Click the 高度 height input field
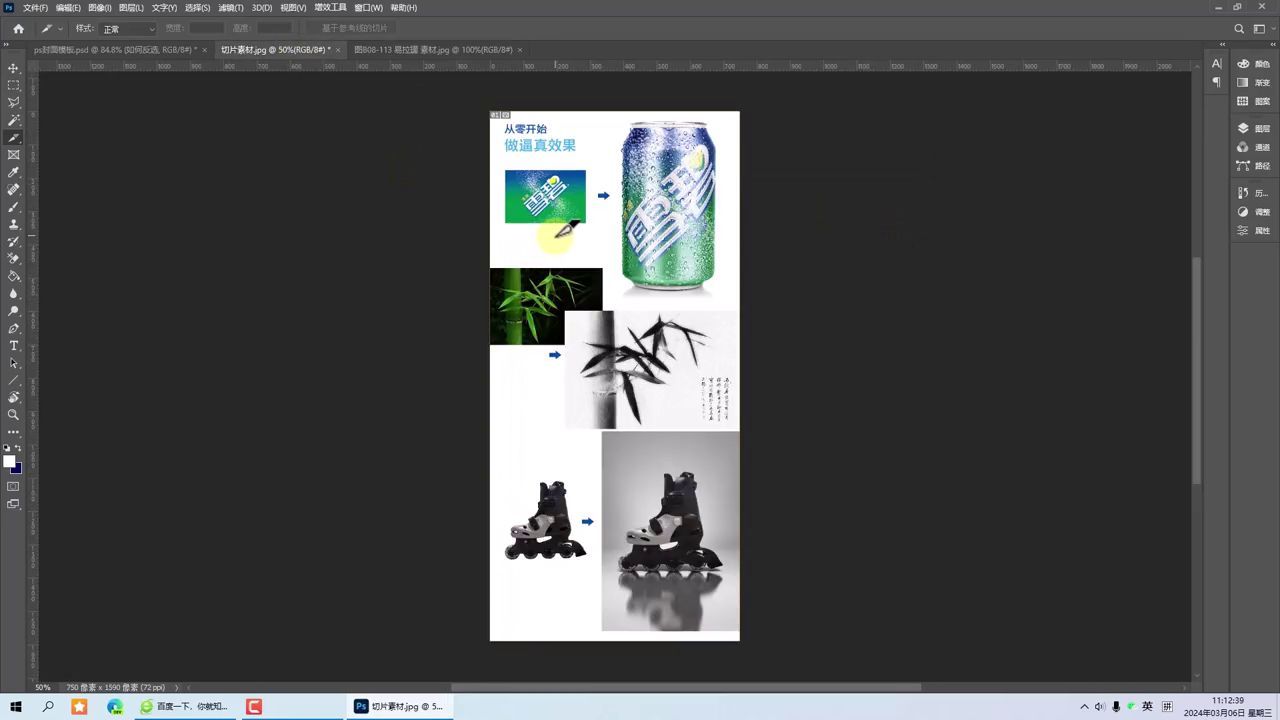This screenshot has height=720, width=1280. [x=275, y=29]
